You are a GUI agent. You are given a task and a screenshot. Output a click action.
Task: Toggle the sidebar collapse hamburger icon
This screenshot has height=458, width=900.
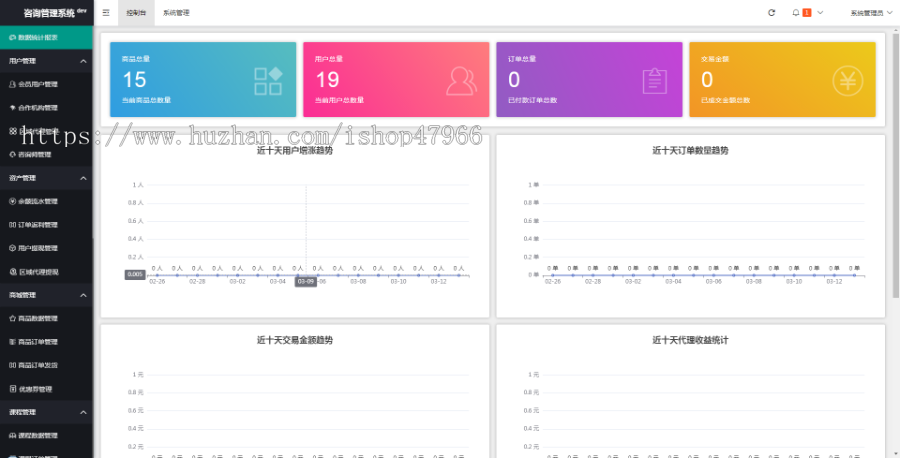(x=106, y=13)
